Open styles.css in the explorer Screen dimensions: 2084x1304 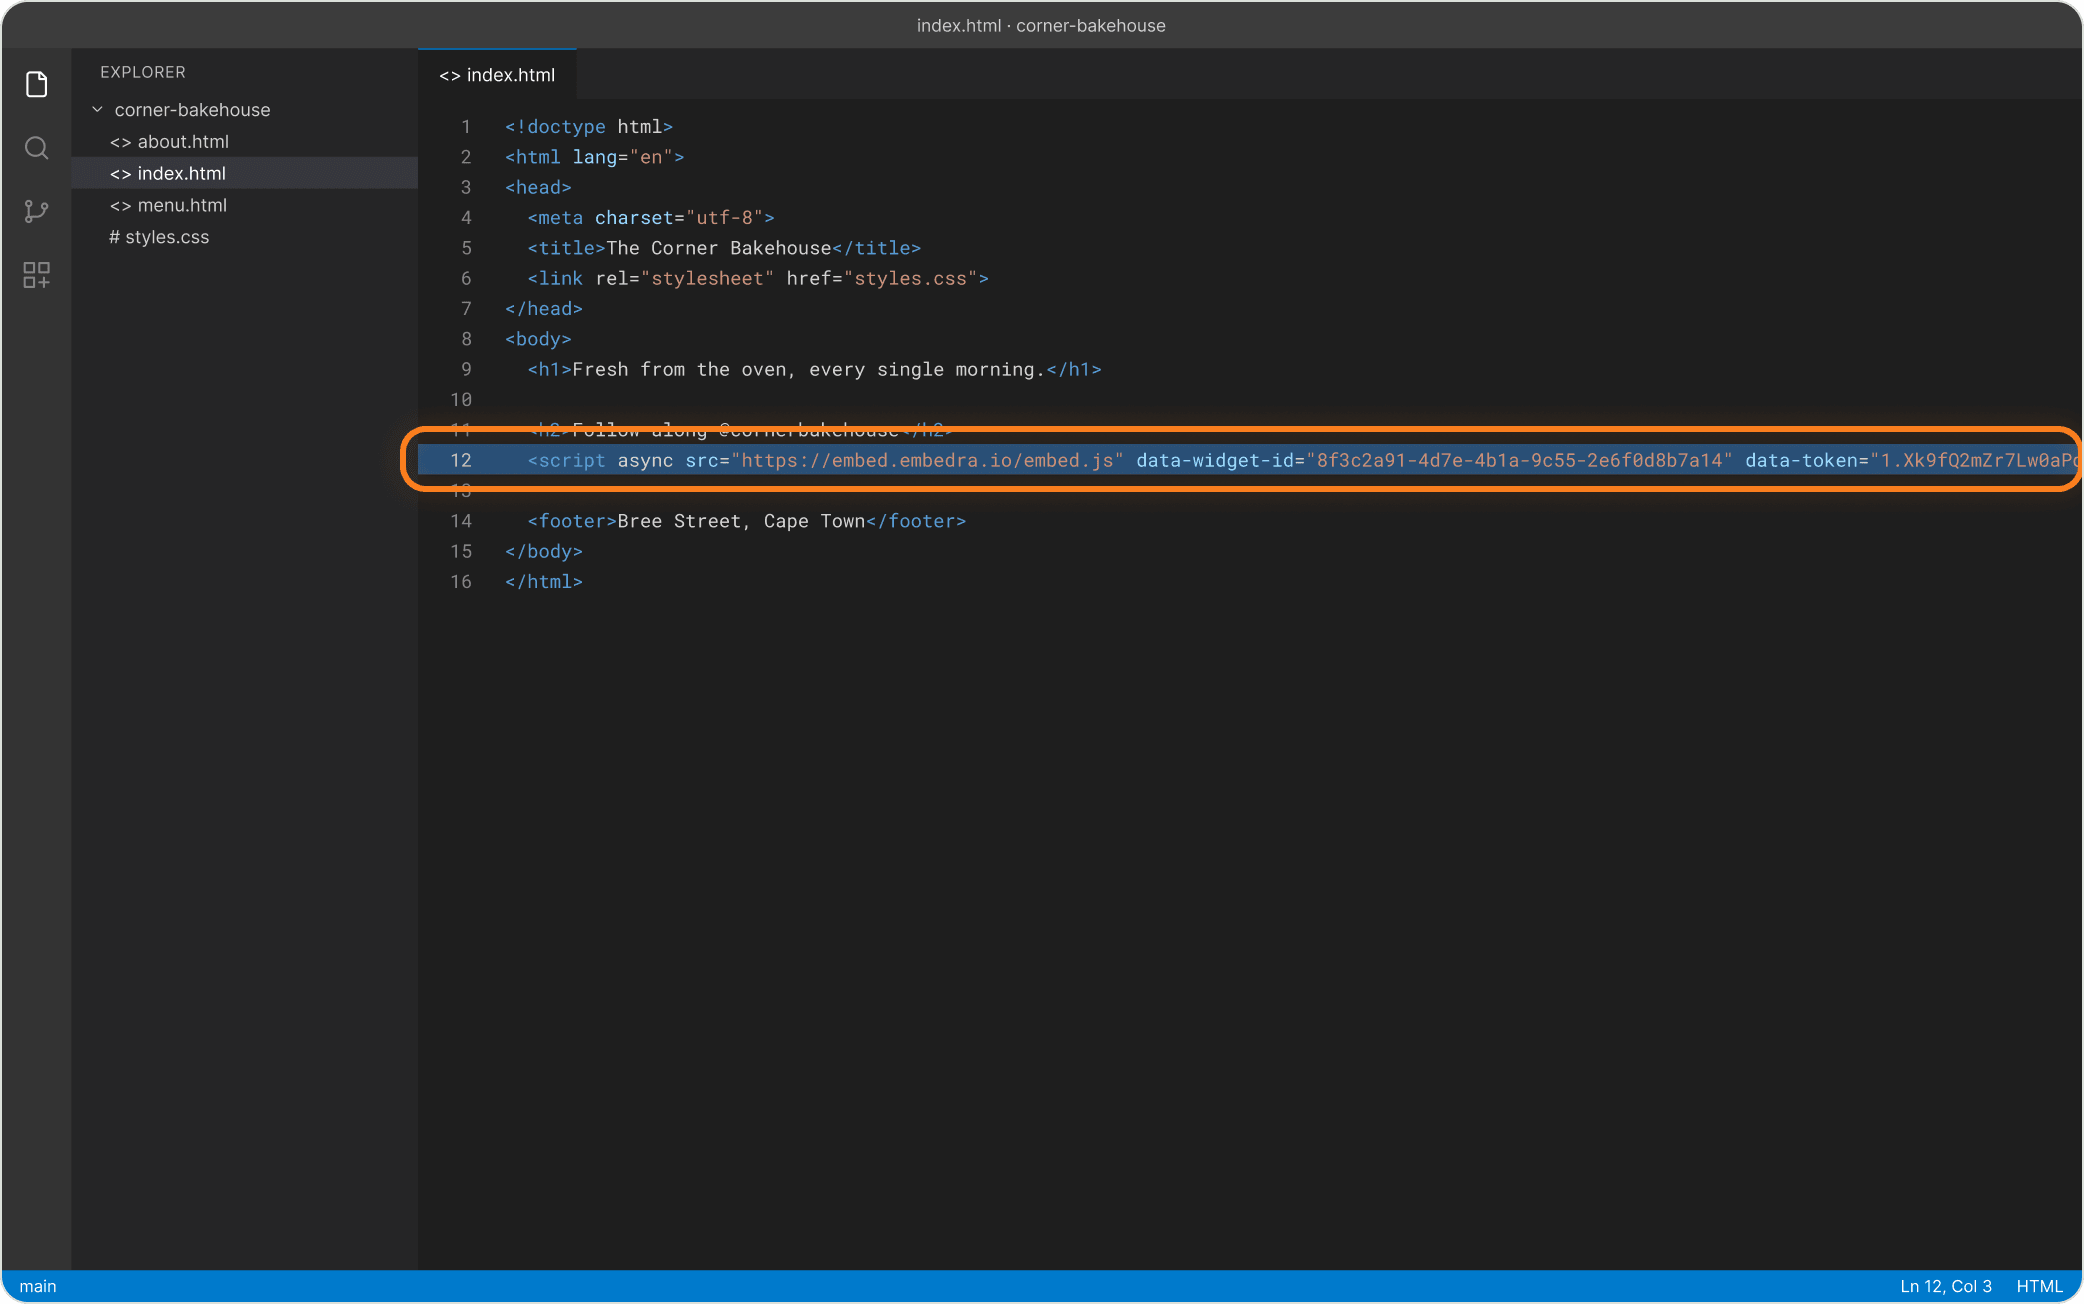click(x=245, y=237)
